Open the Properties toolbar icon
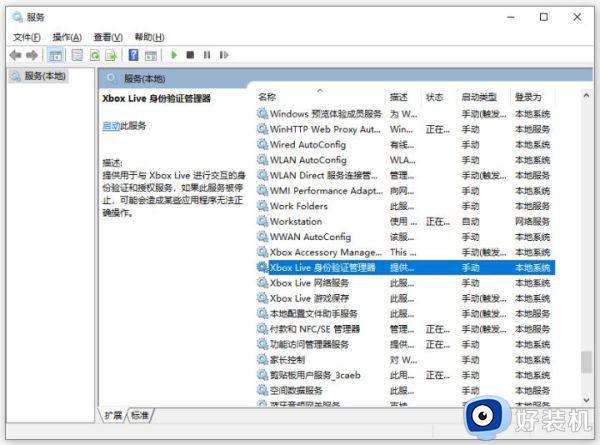The height and width of the screenshot is (445, 600). pyautogui.click(x=77, y=55)
